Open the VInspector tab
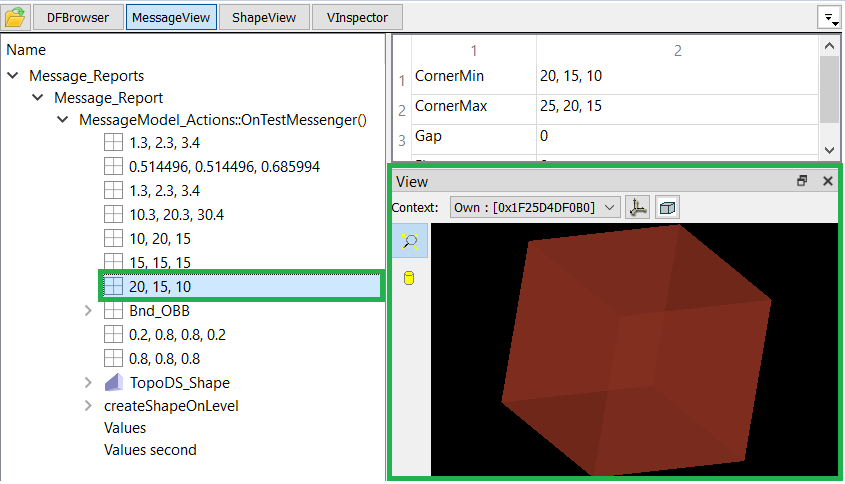 357,17
